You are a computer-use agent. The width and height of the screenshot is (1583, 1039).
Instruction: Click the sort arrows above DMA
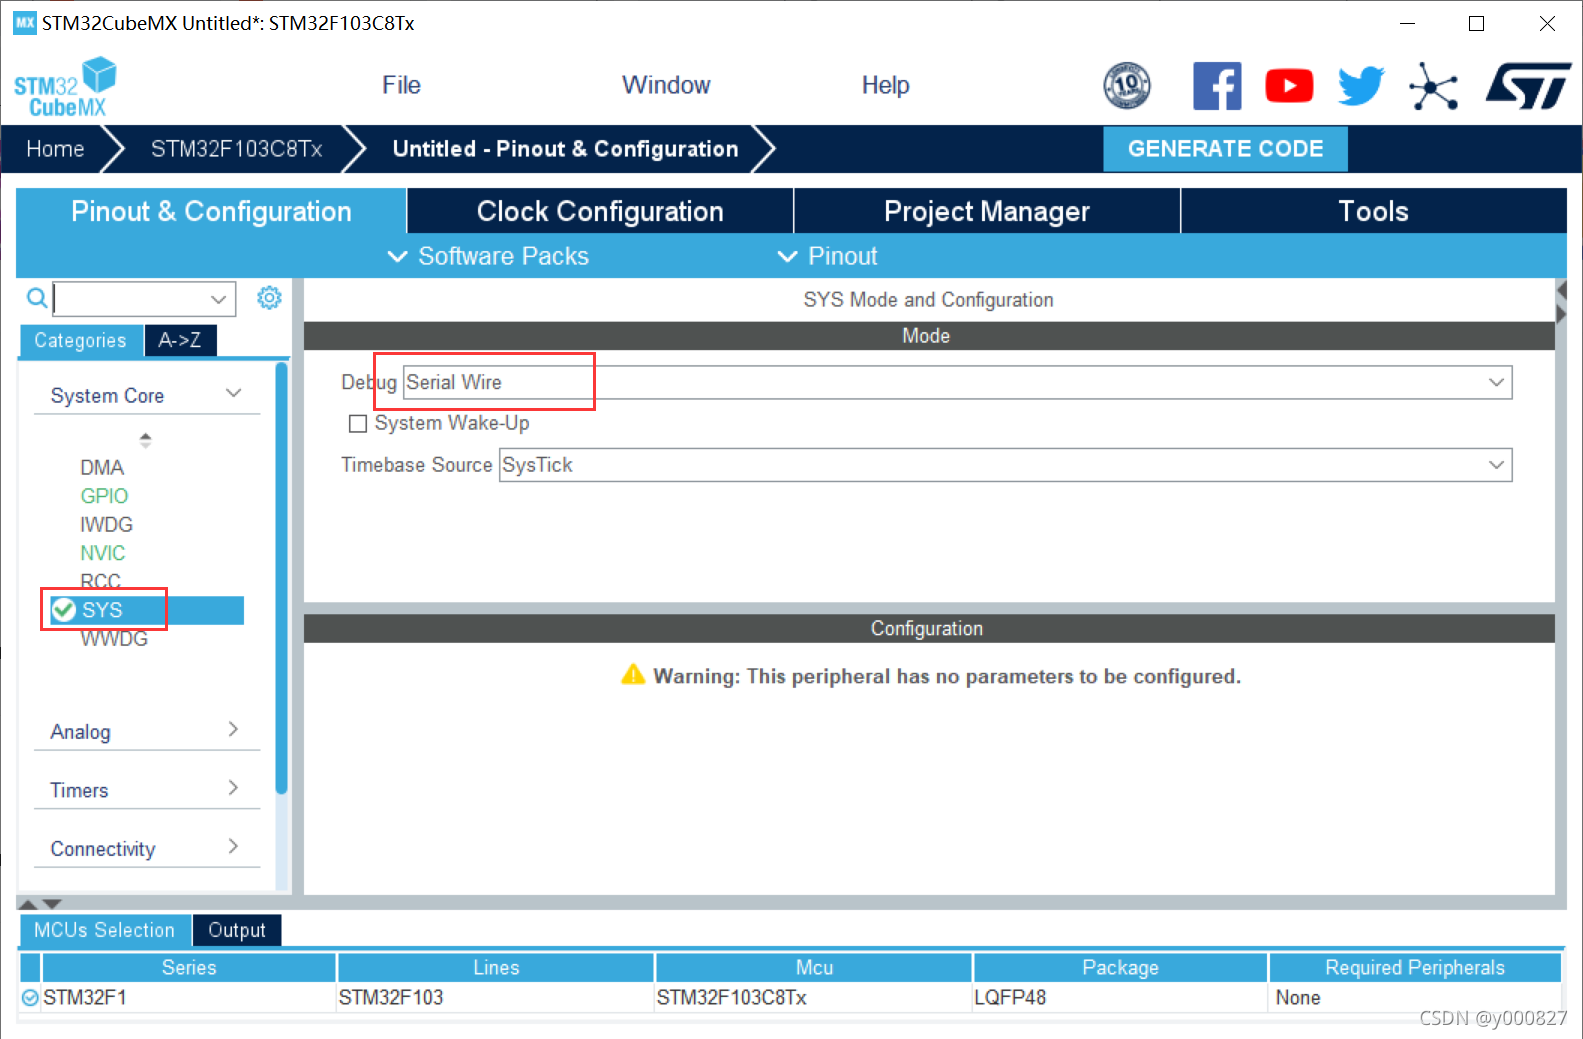click(x=145, y=439)
